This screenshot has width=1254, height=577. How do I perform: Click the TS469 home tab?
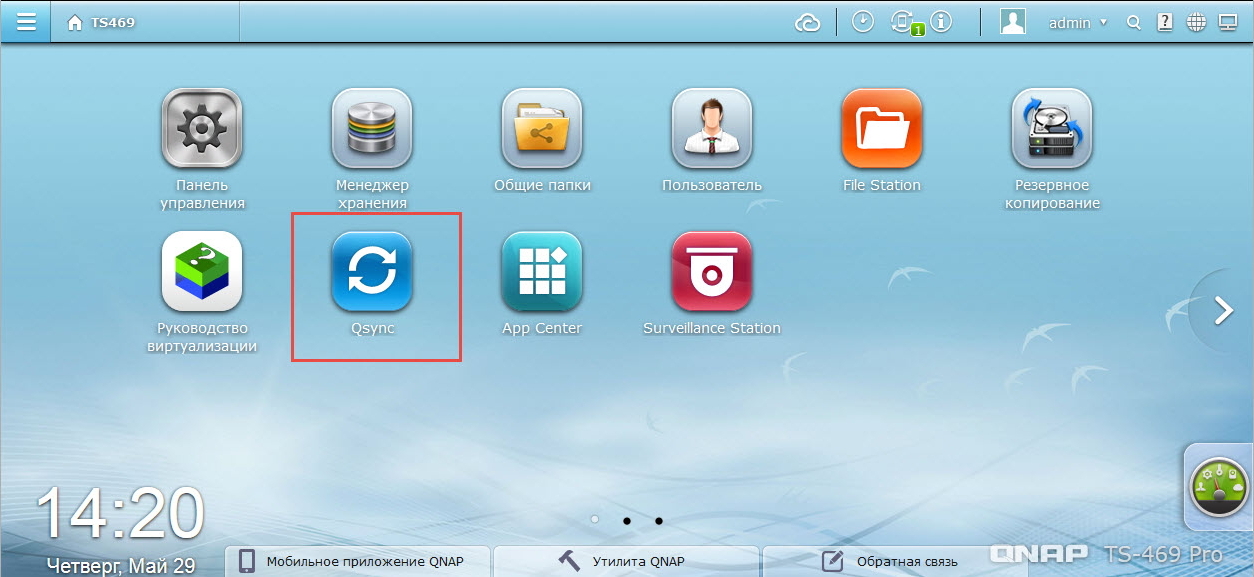[146, 22]
